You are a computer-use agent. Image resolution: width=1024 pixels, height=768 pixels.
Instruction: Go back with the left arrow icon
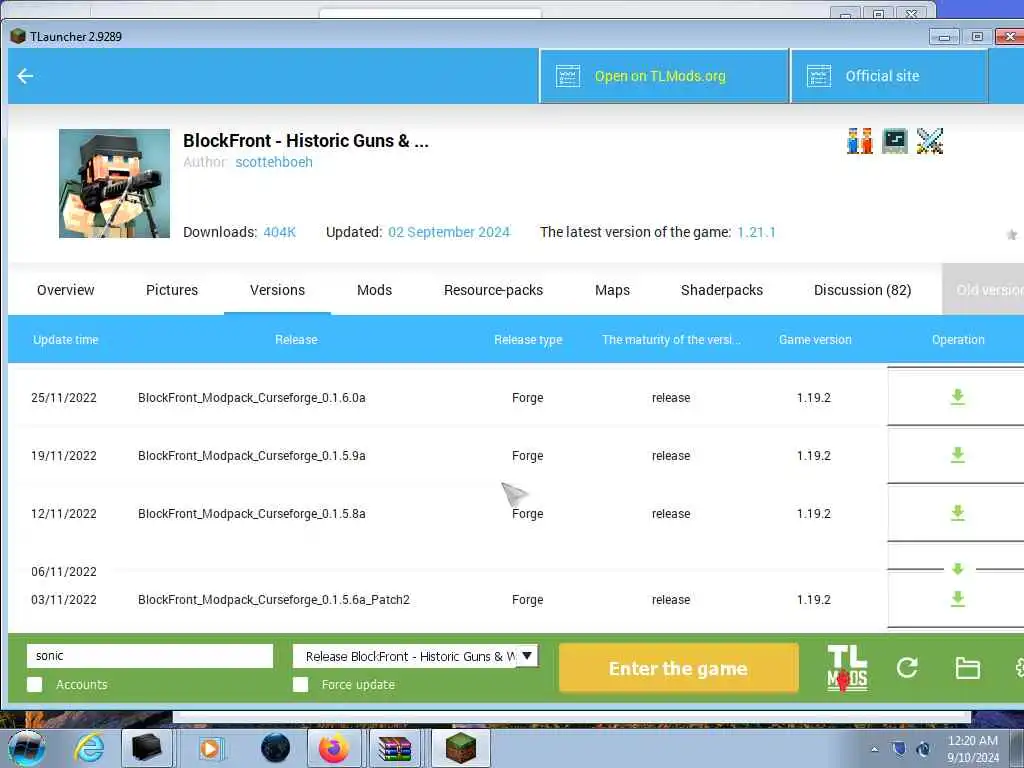[25, 76]
